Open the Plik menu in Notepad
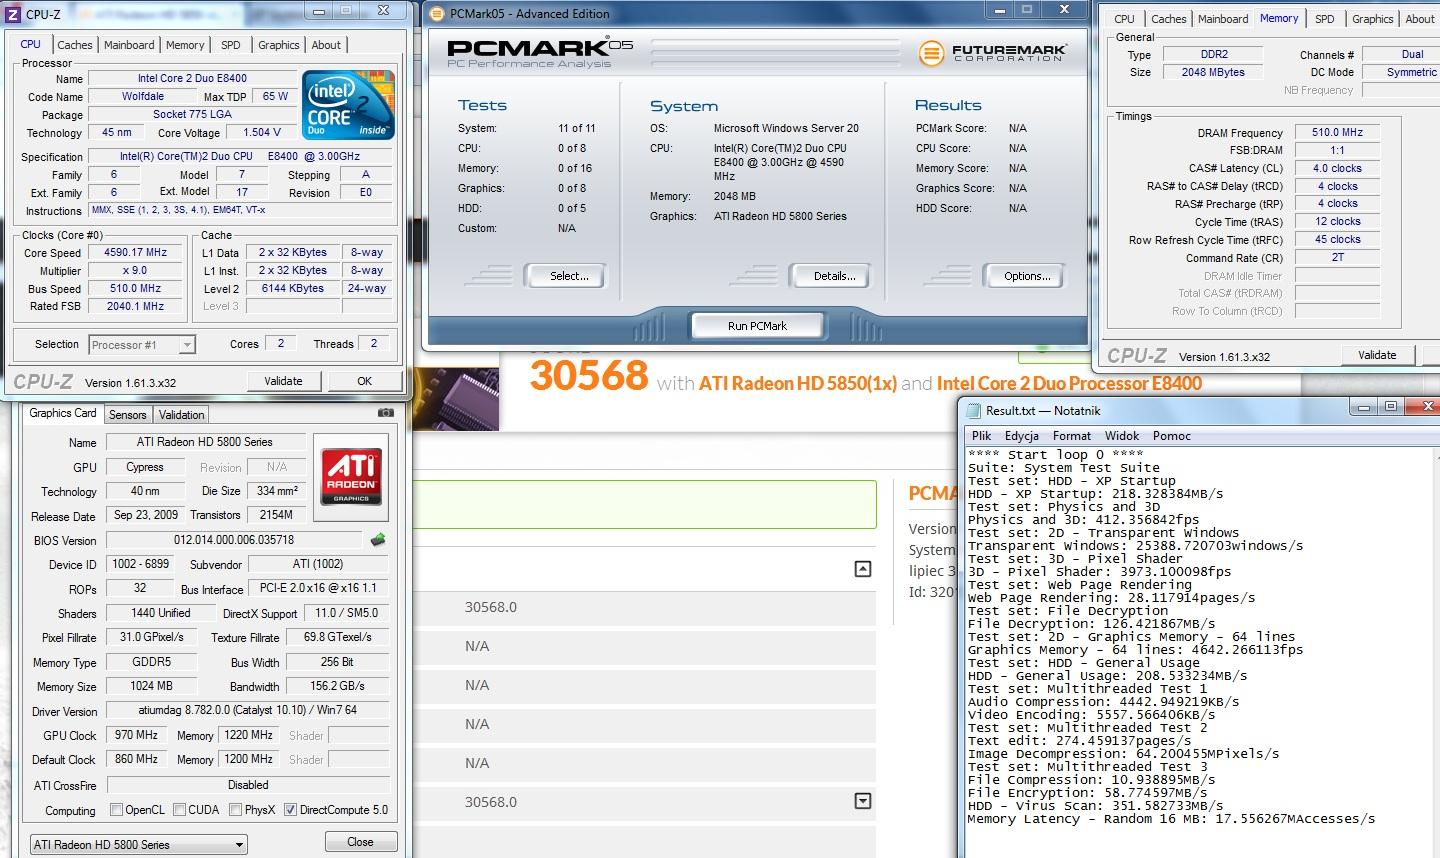The image size is (1440, 858). (x=982, y=436)
